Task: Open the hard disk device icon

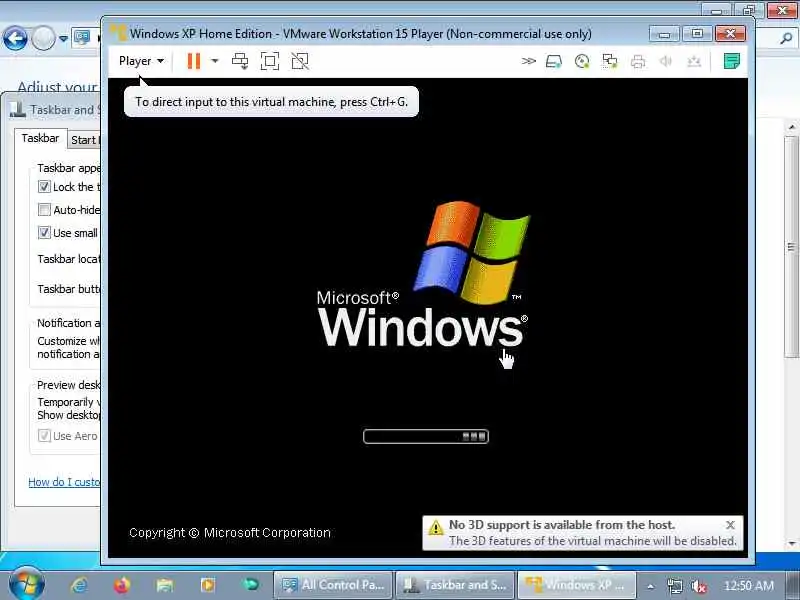Action: click(554, 62)
